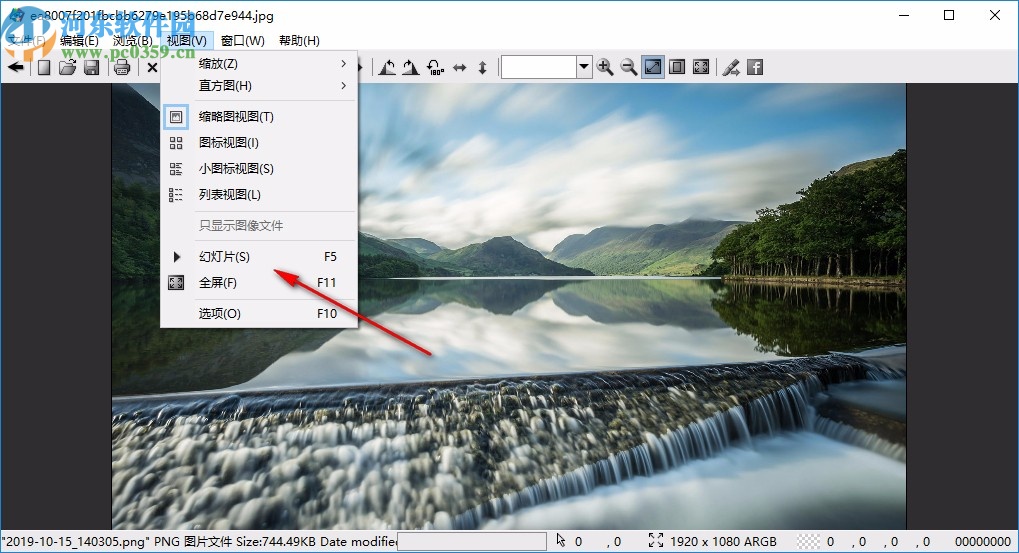Minimize the image viewer window
1019x553 pixels.
[x=904, y=16]
